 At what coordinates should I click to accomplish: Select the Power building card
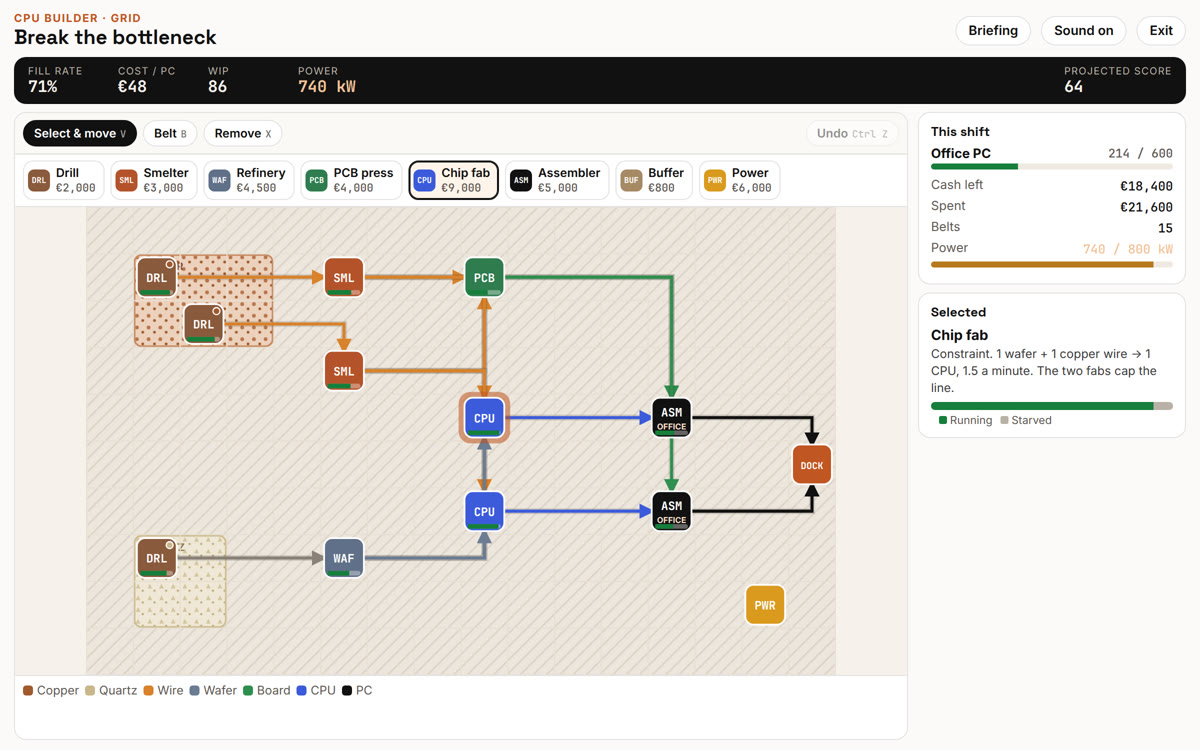point(739,180)
